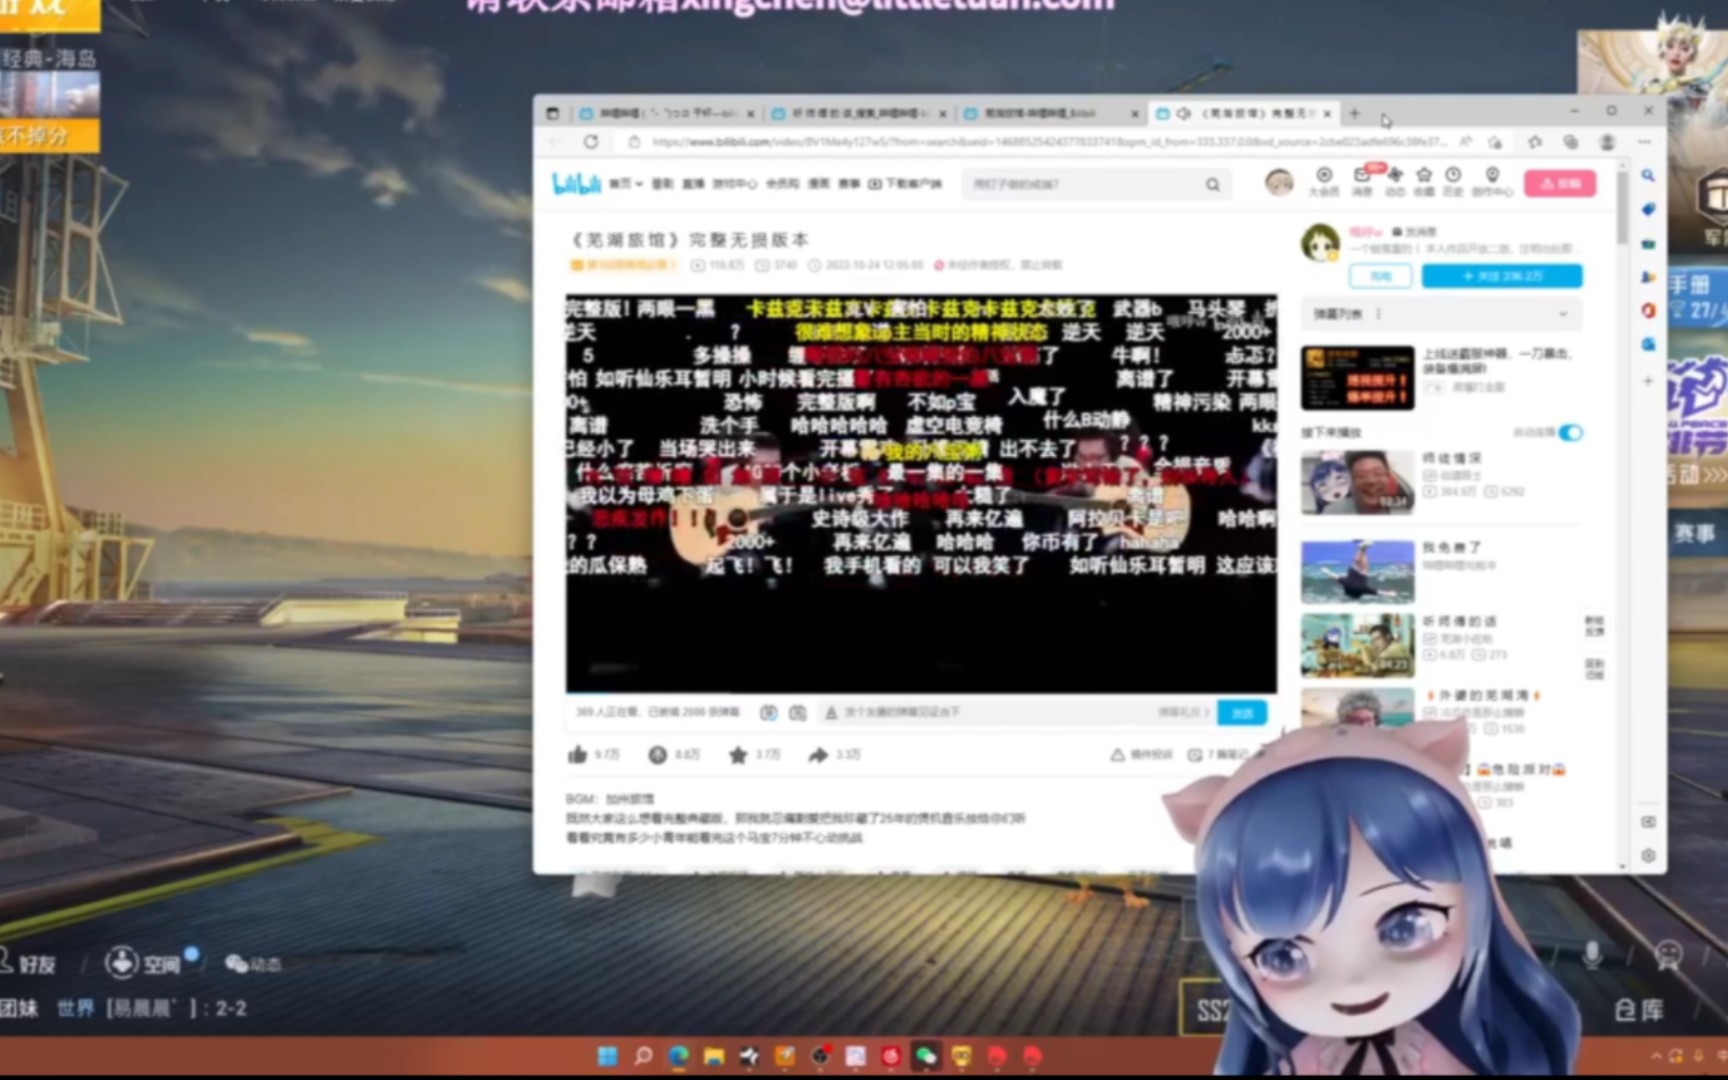Click the bilibili search magnifier icon
Viewport: 1728px width, 1080px height.
coord(1212,184)
